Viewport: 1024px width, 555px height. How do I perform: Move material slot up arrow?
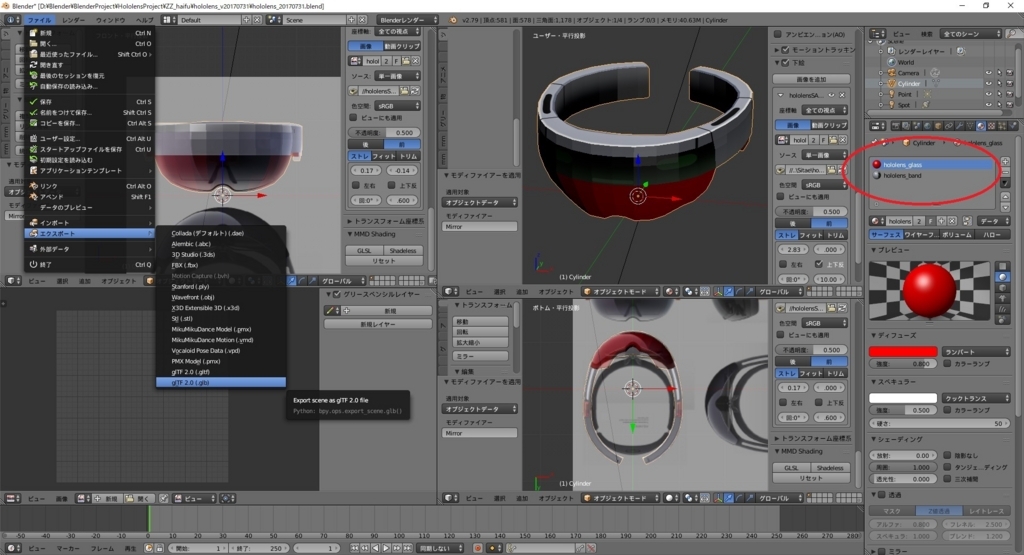(x=1005, y=197)
